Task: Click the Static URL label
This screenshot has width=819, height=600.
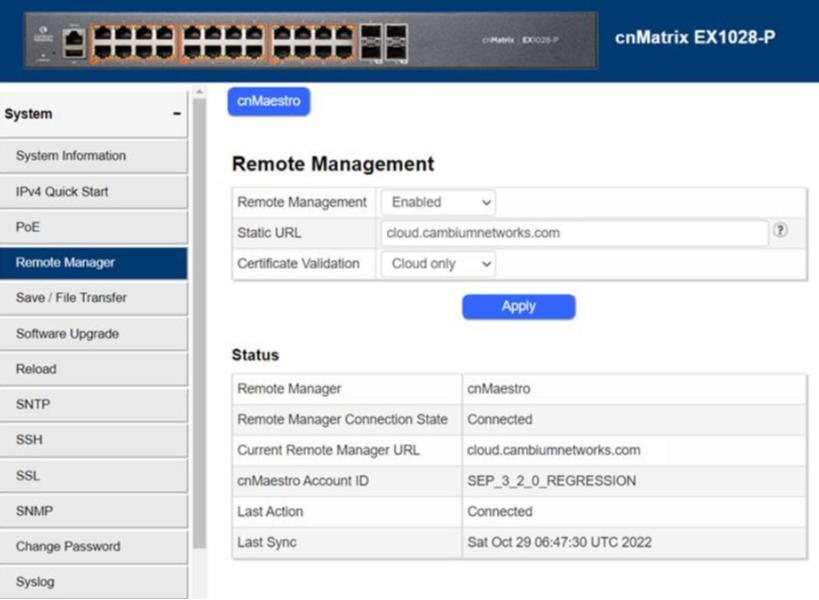Action: click(x=269, y=233)
